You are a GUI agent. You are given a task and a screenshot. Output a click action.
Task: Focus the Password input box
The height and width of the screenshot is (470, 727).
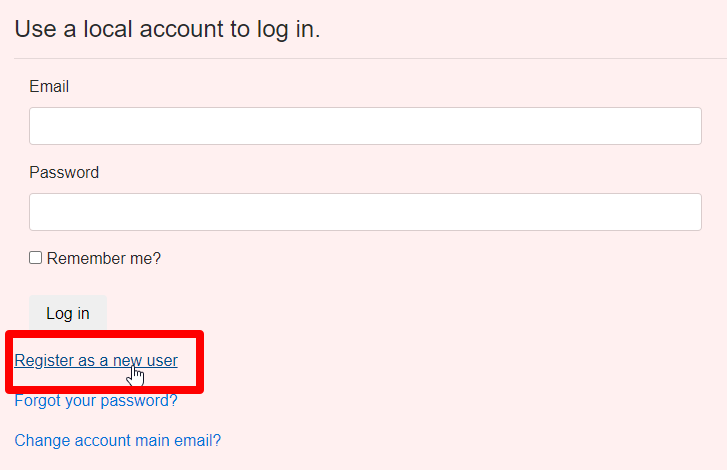tap(365, 212)
